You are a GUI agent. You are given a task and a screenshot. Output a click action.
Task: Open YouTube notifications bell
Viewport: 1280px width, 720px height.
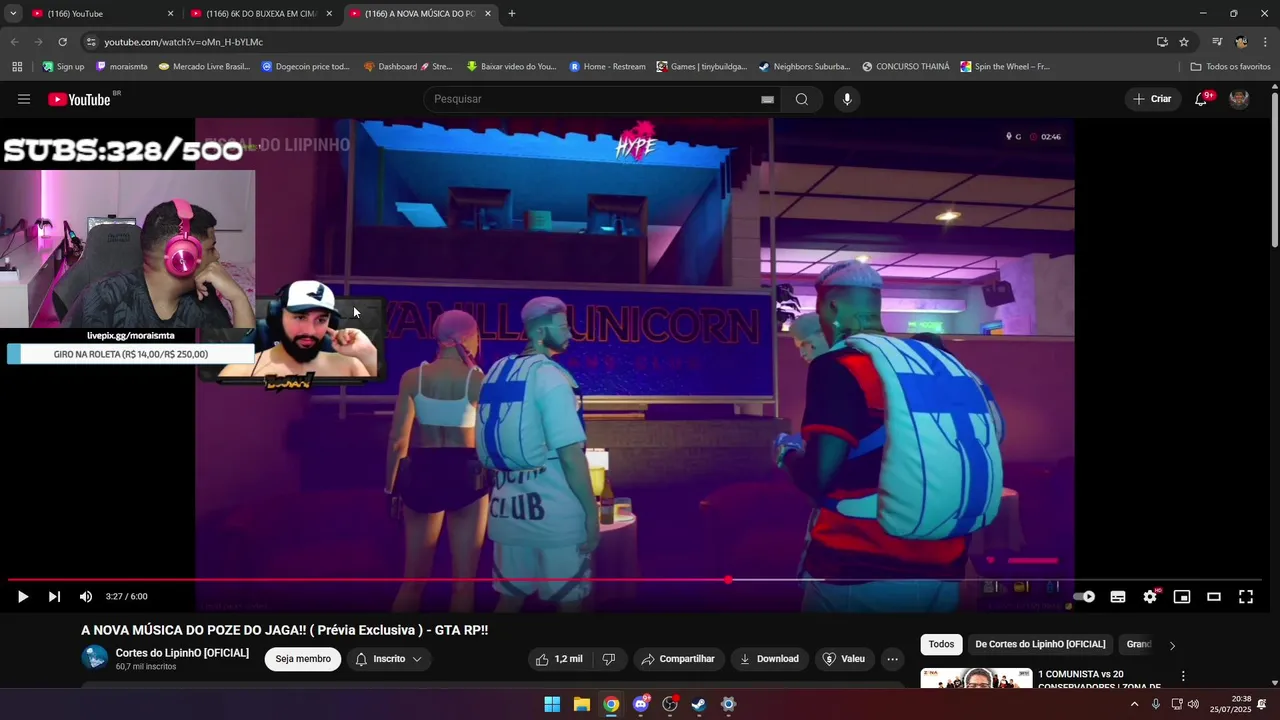1201,99
